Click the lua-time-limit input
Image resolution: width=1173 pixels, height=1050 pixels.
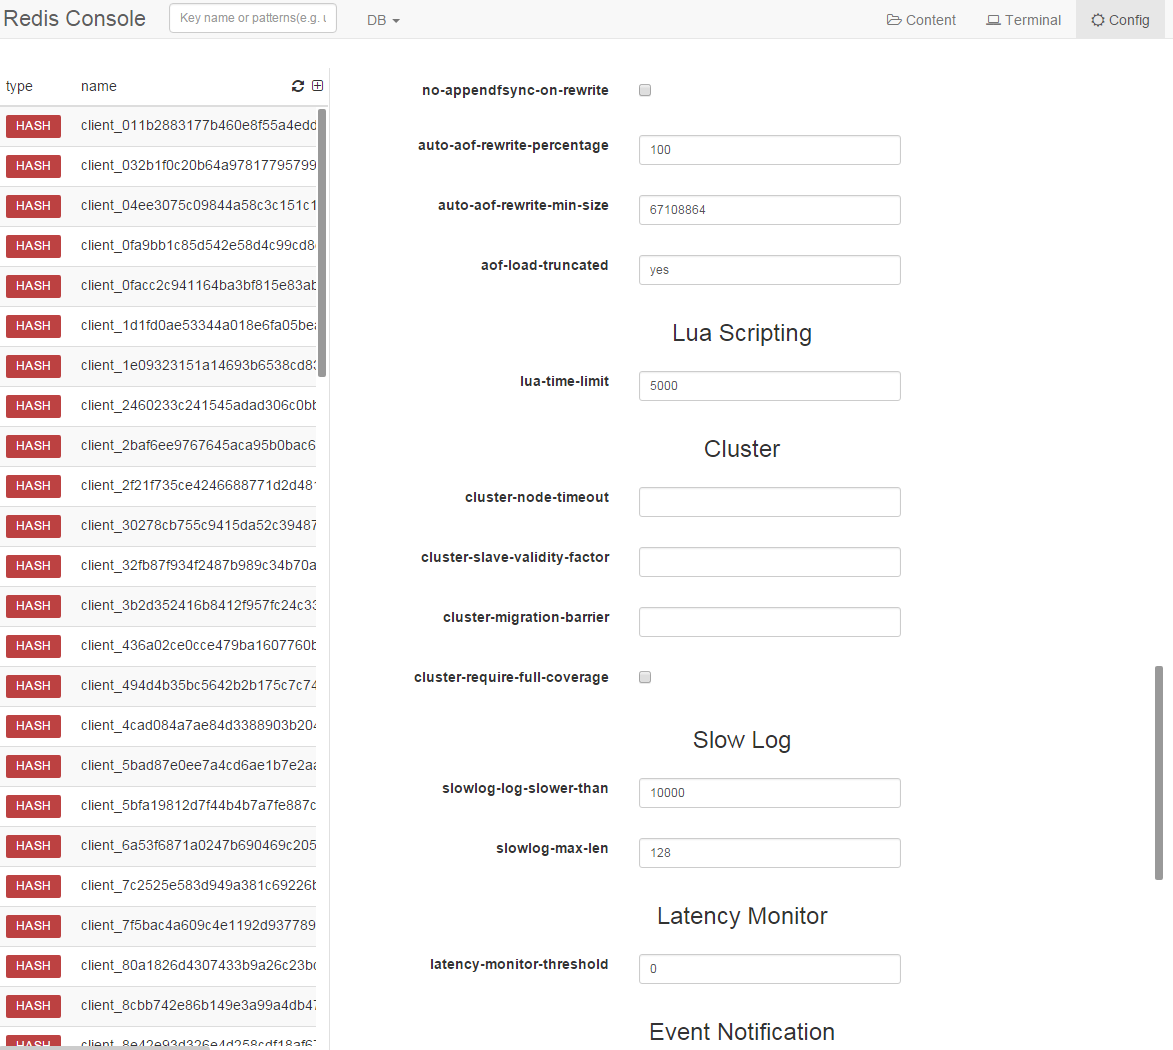tap(770, 386)
